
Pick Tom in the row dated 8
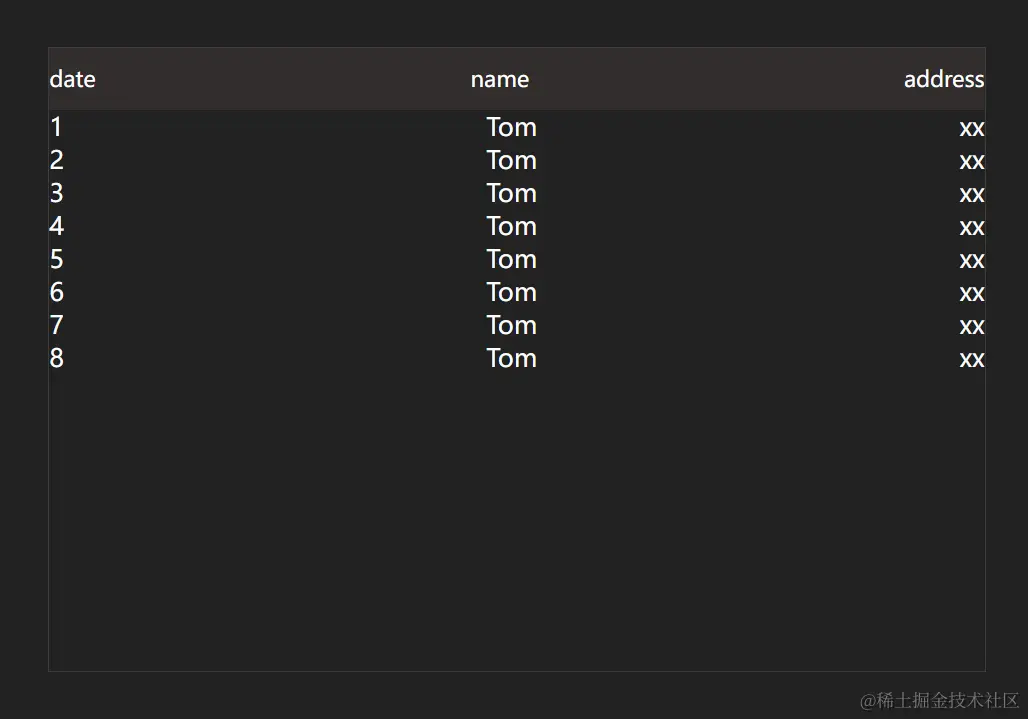tap(511, 358)
